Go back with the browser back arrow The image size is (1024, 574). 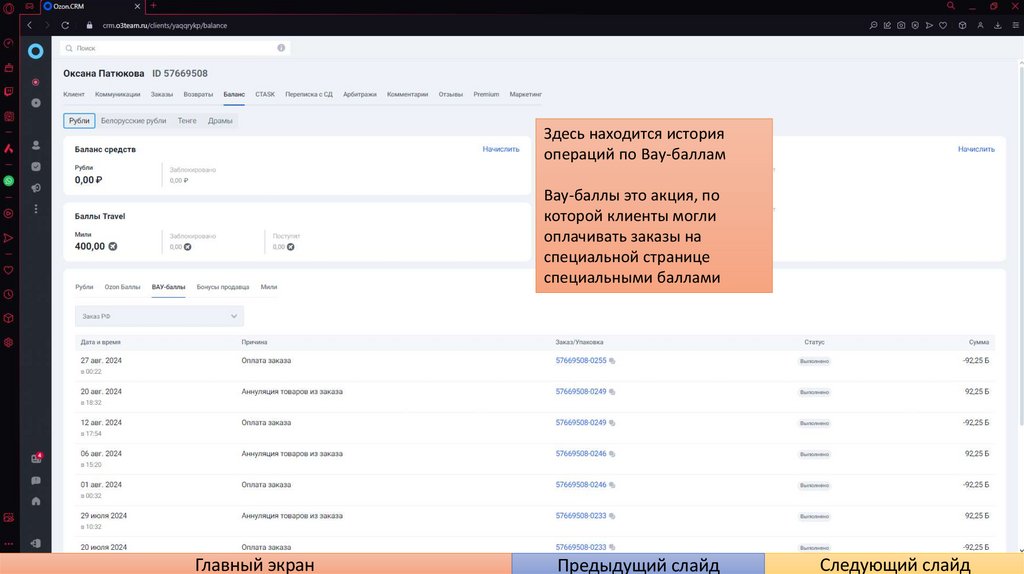(x=29, y=25)
